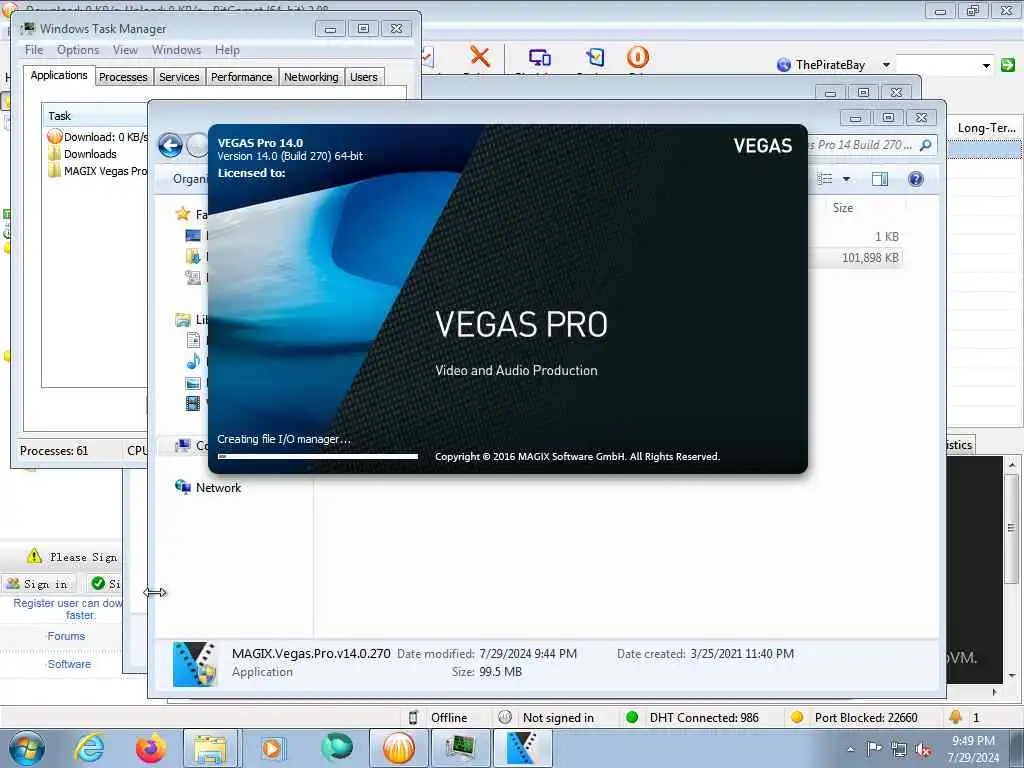Open the Networking tab in Task Manager
The height and width of the screenshot is (768, 1024).
pyautogui.click(x=311, y=77)
